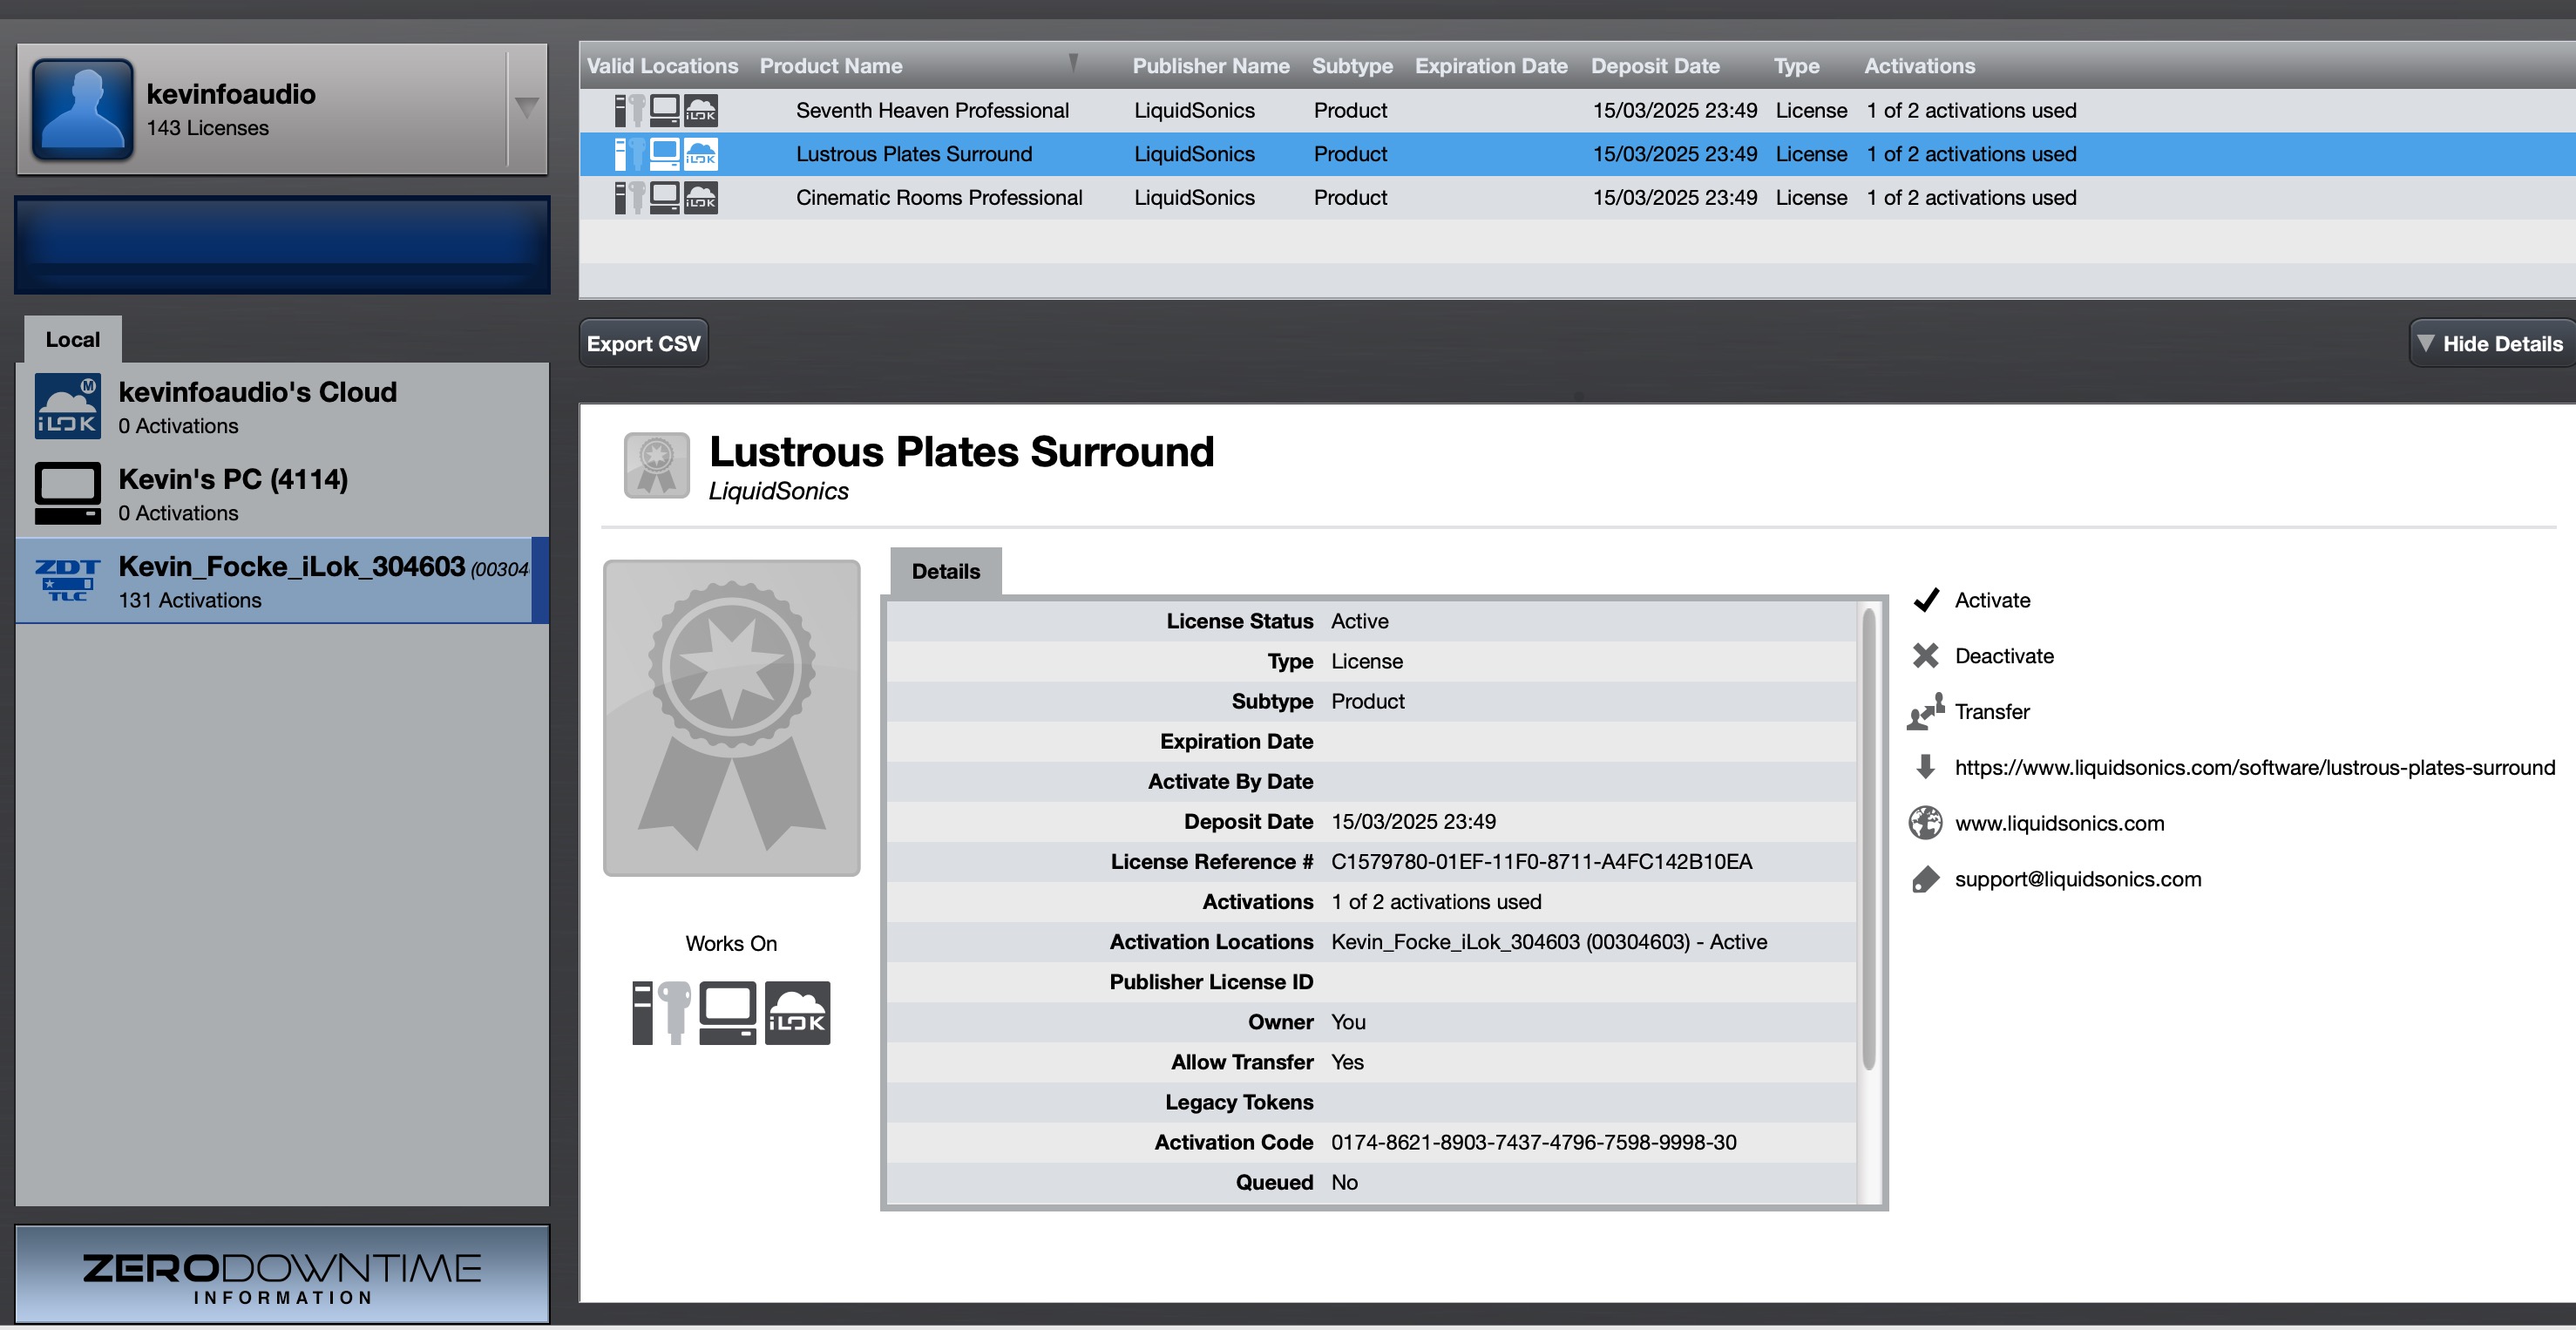Select the Kevin's PC computer icon
Screen dimensions: 2576x1330
[x=68, y=493]
